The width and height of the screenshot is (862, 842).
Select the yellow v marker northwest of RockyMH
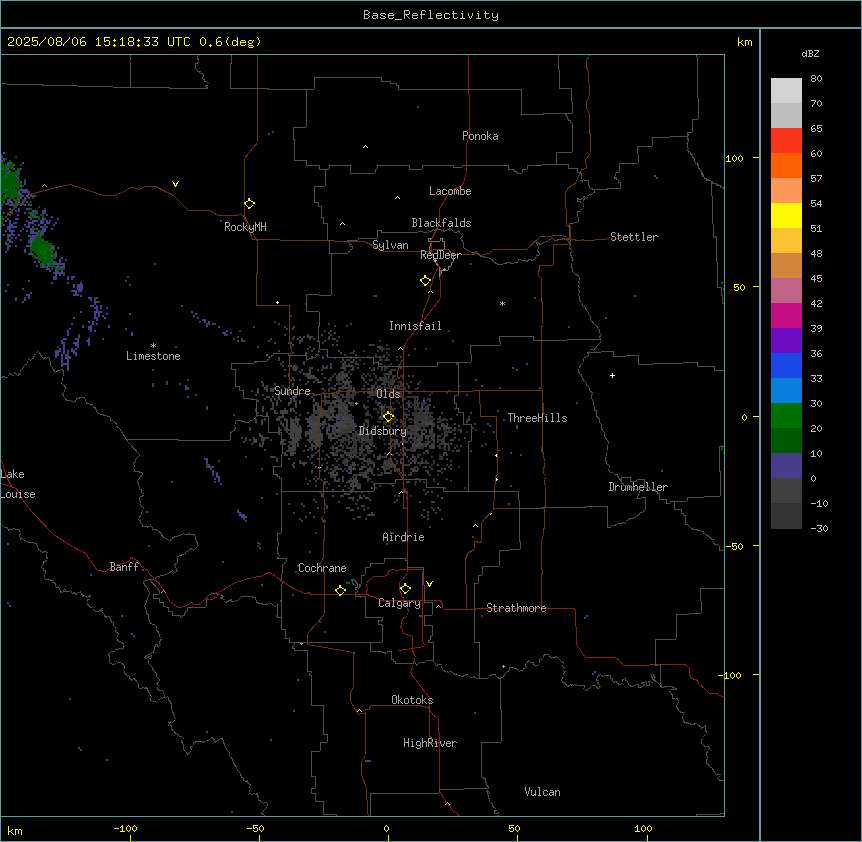(175, 184)
